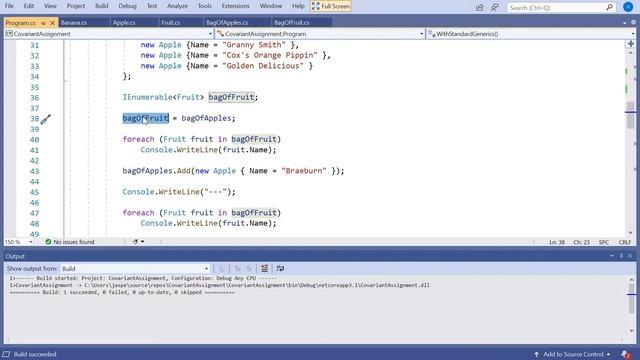Click bagOfApples in the line 38 assignment

point(206,118)
